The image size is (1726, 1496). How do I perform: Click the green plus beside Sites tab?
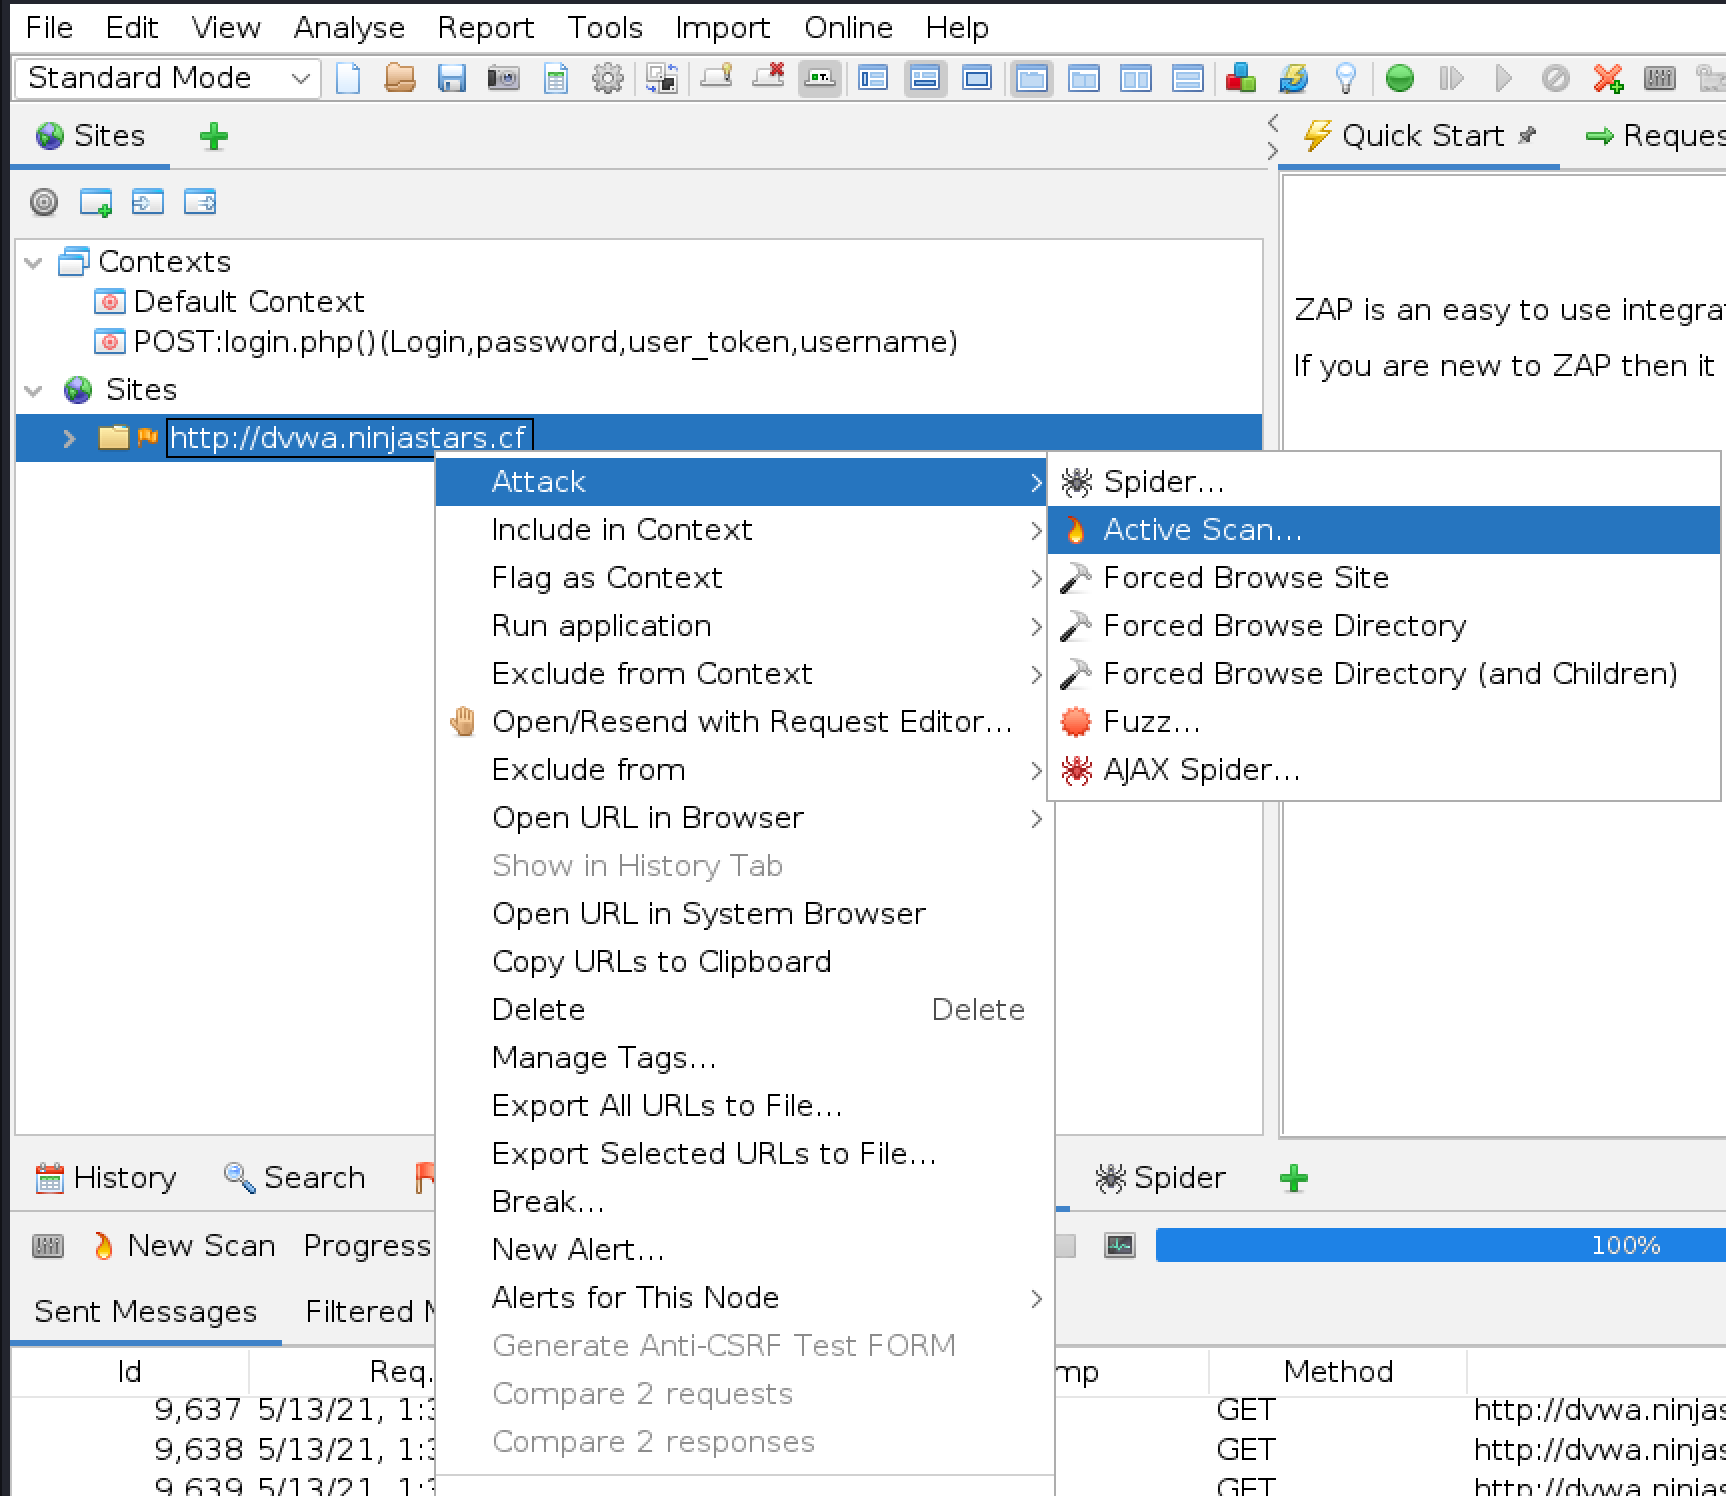(214, 136)
